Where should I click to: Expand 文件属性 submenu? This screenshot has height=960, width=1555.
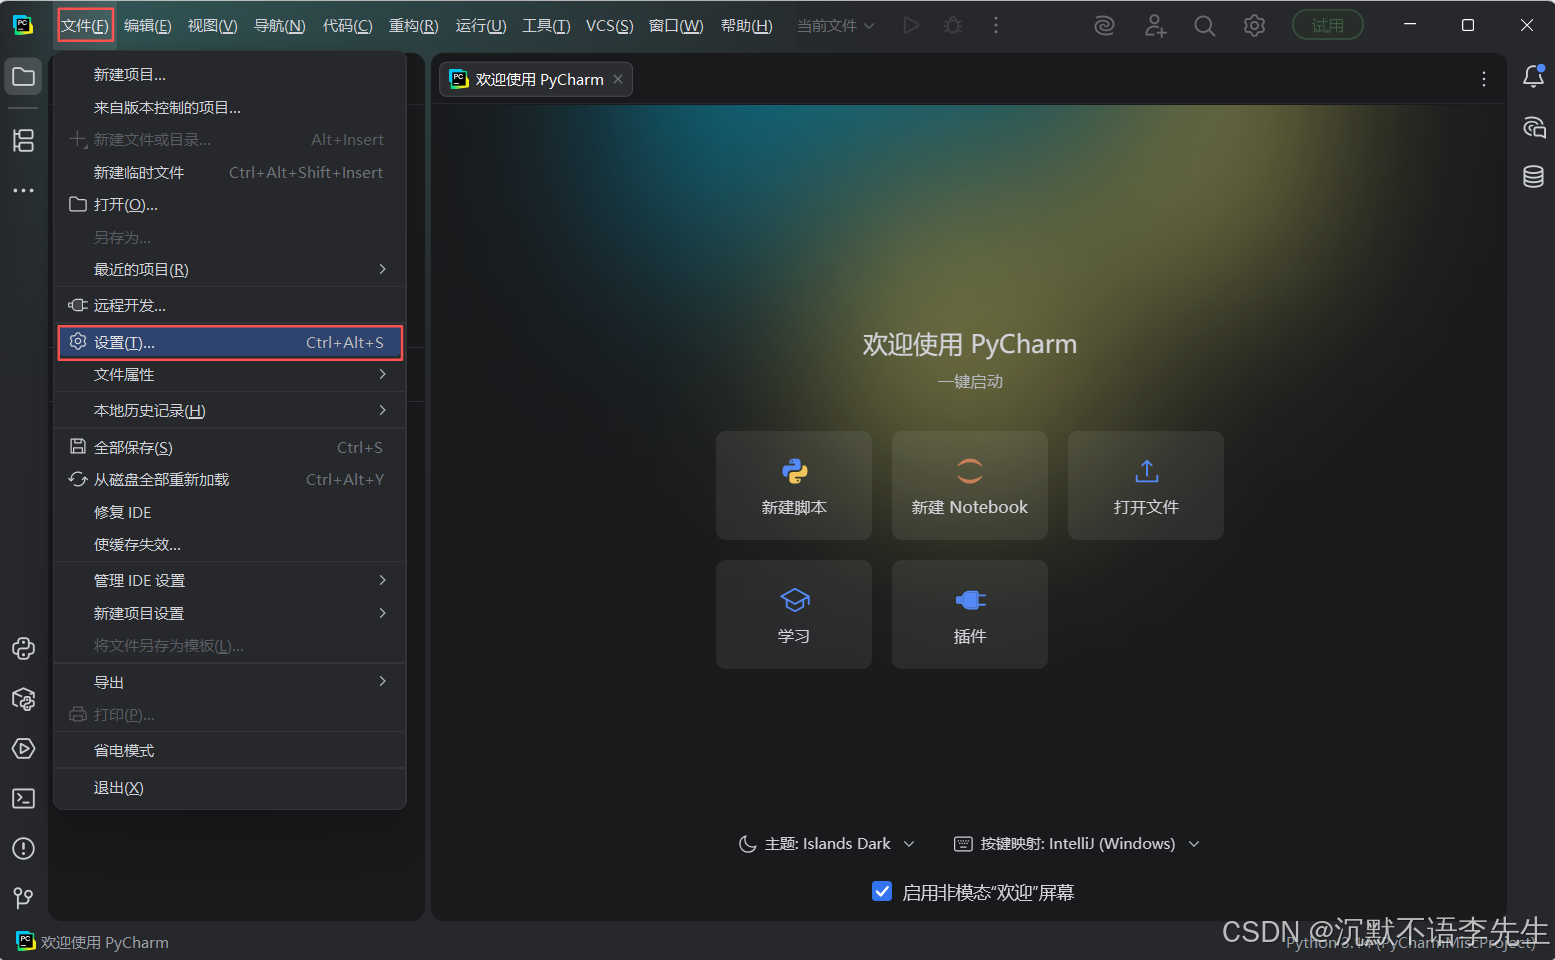(230, 374)
